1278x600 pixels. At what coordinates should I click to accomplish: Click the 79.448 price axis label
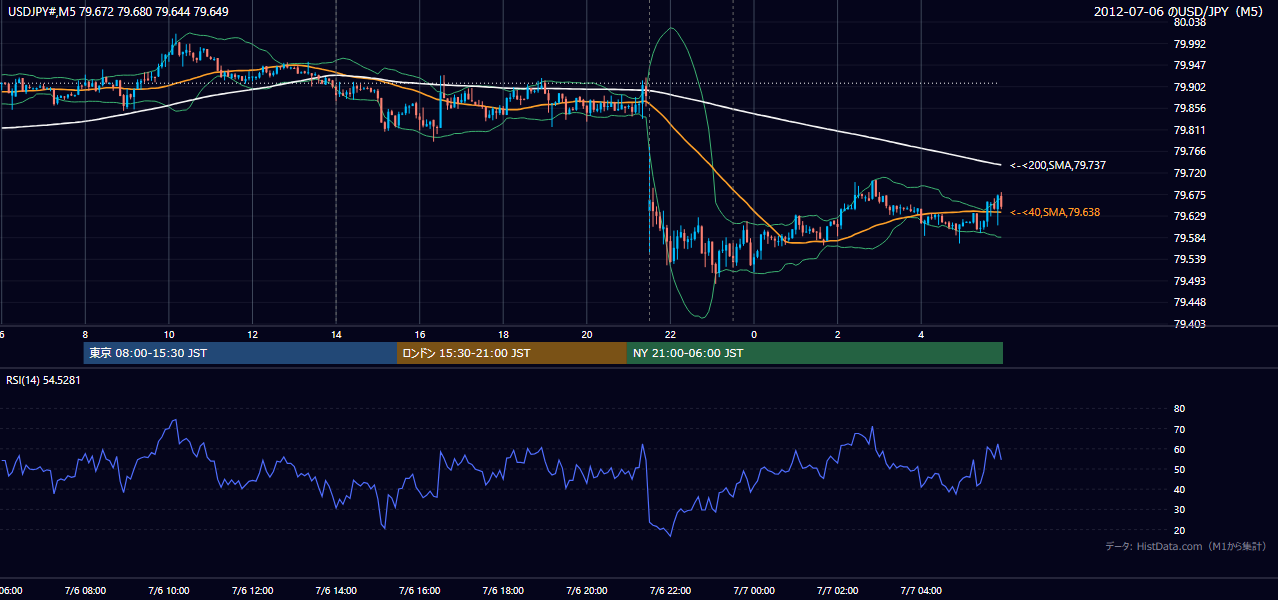[1189, 302]
